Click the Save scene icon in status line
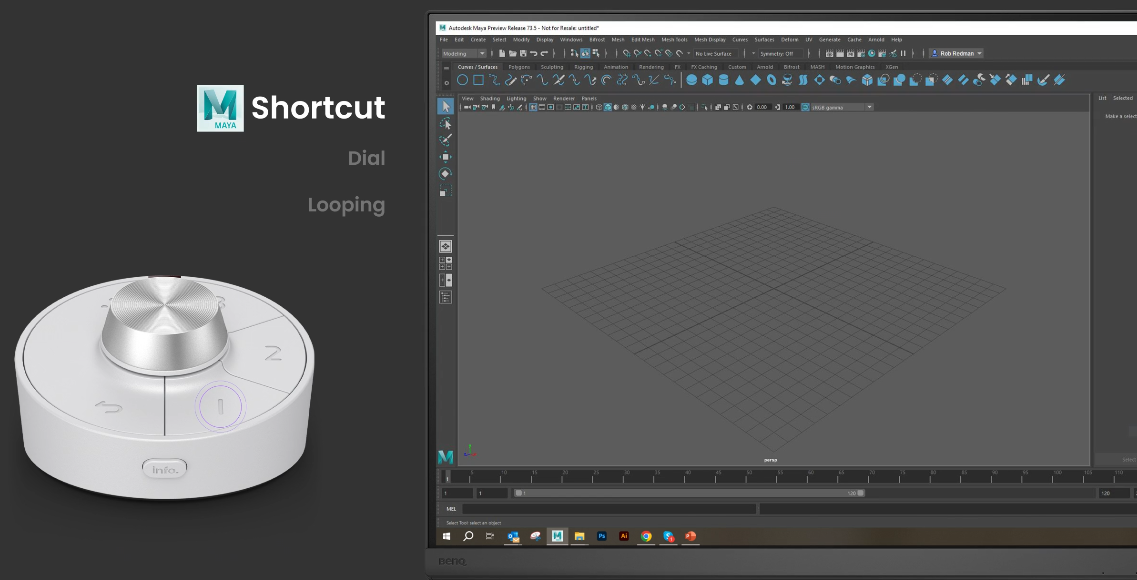 pyautogui.click(x=522, y=53)
